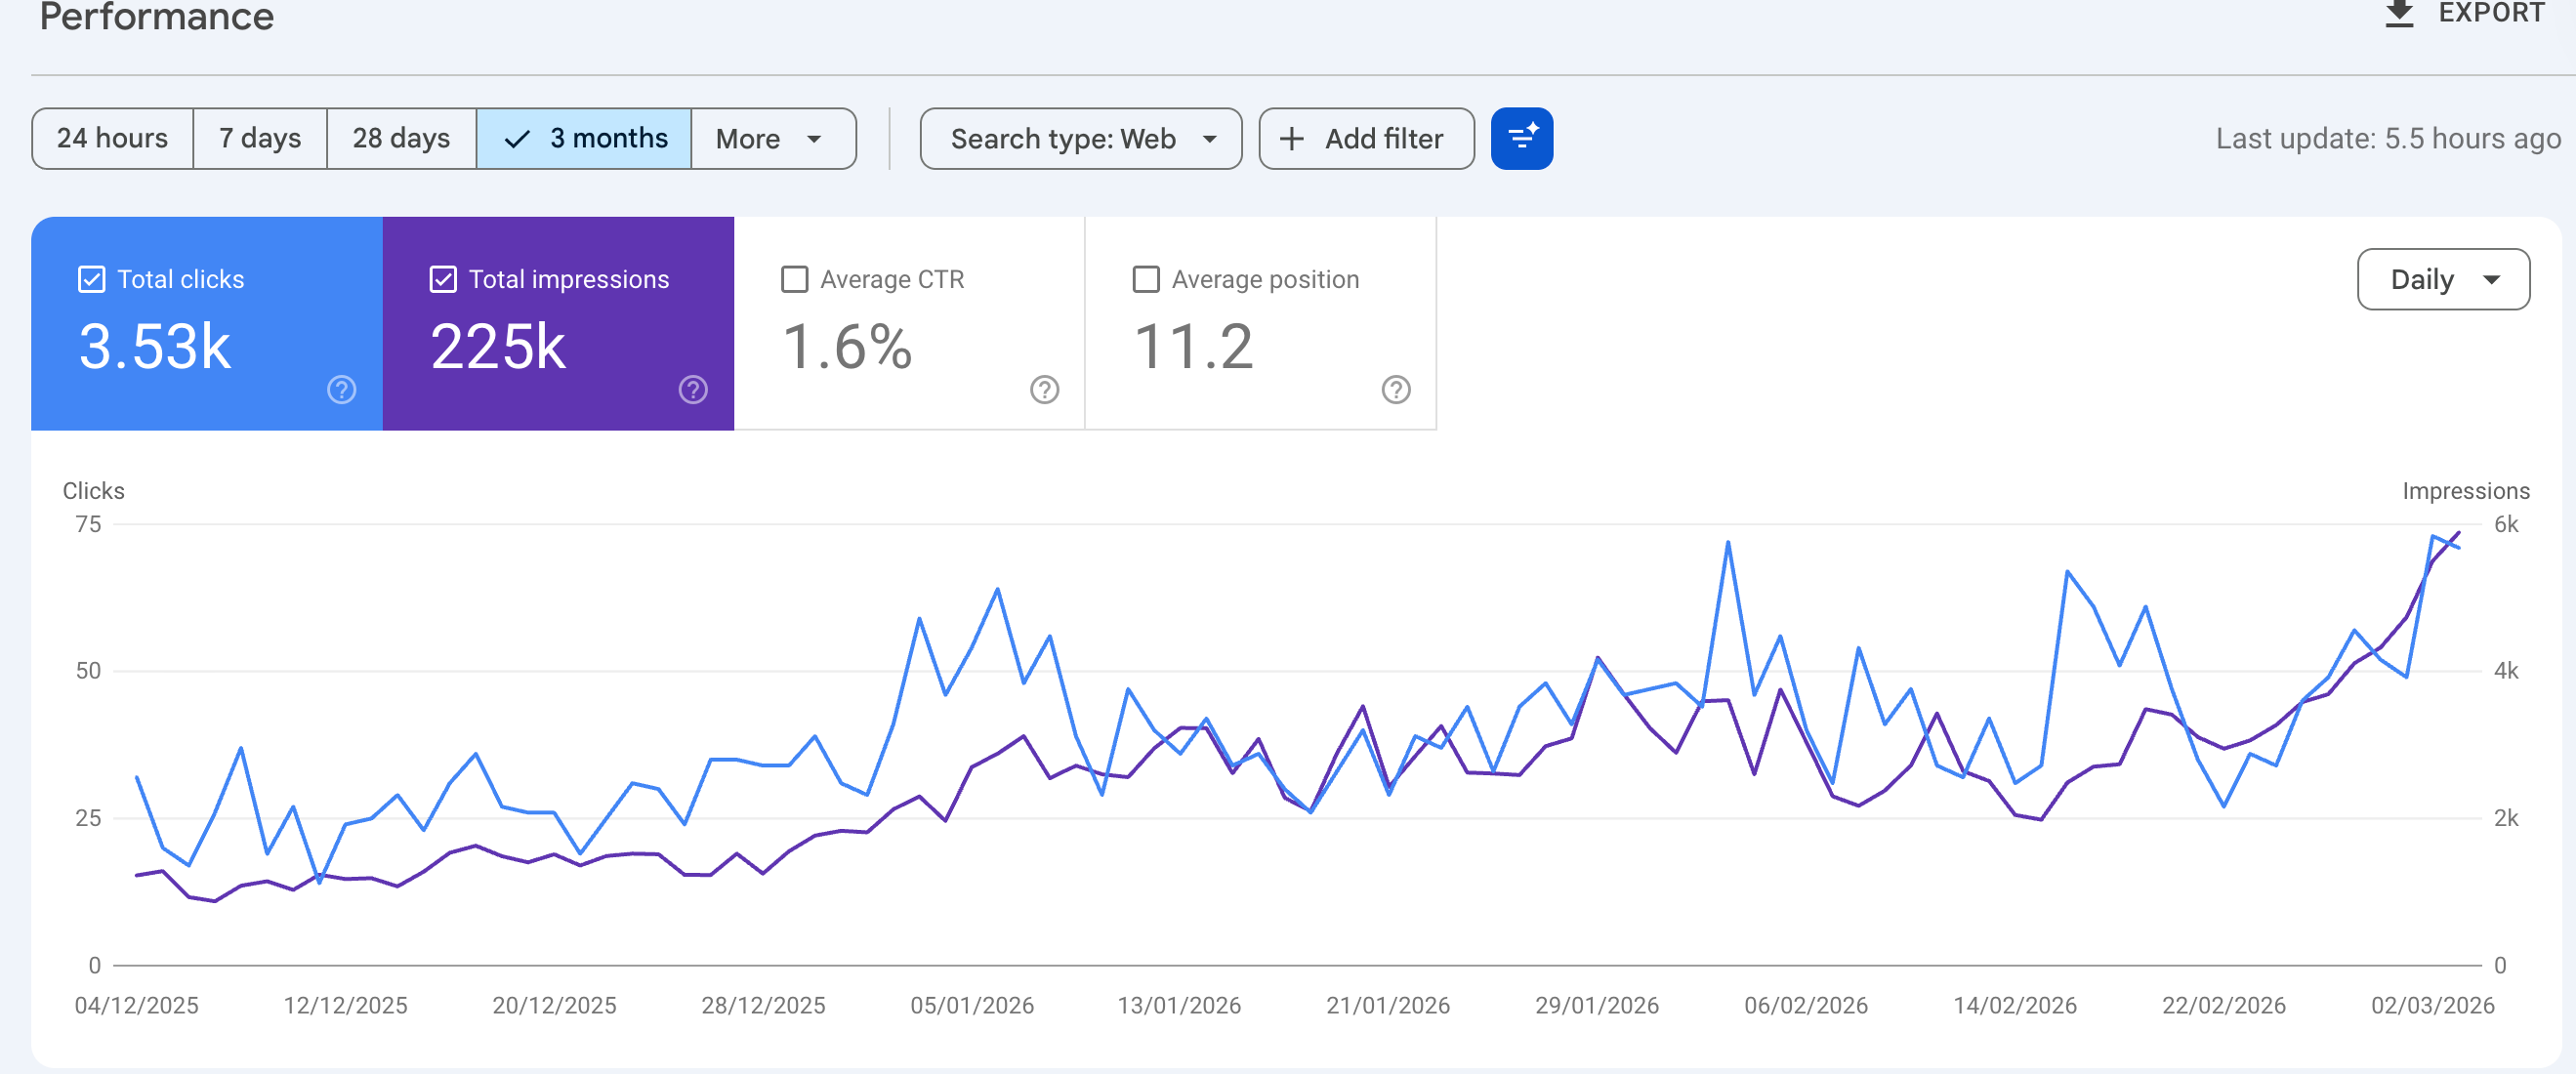Choose the 7 days range
Screen dimensions: 2576x1074
point(260,139)
